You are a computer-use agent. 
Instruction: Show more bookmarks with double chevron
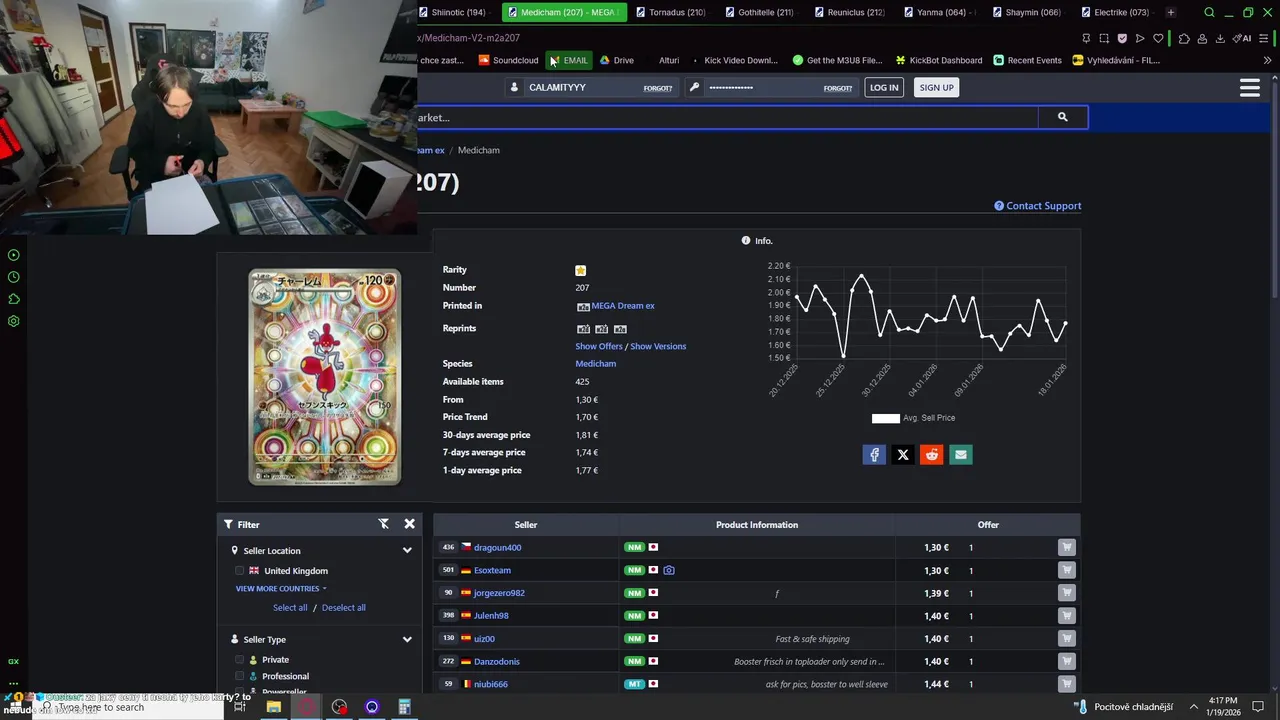coord(1267,60)
